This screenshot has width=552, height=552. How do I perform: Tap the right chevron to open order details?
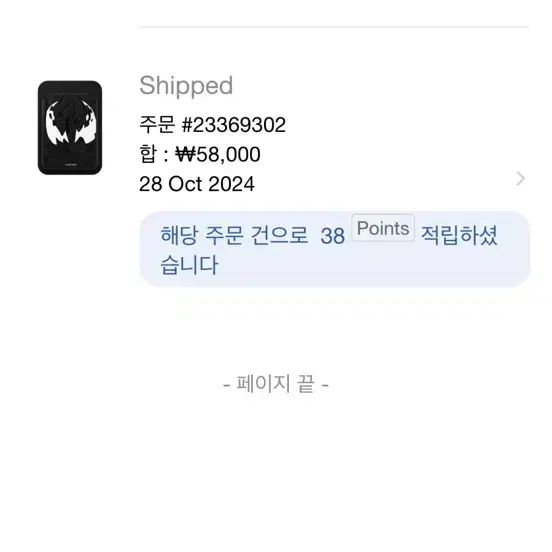coord(520,178)
